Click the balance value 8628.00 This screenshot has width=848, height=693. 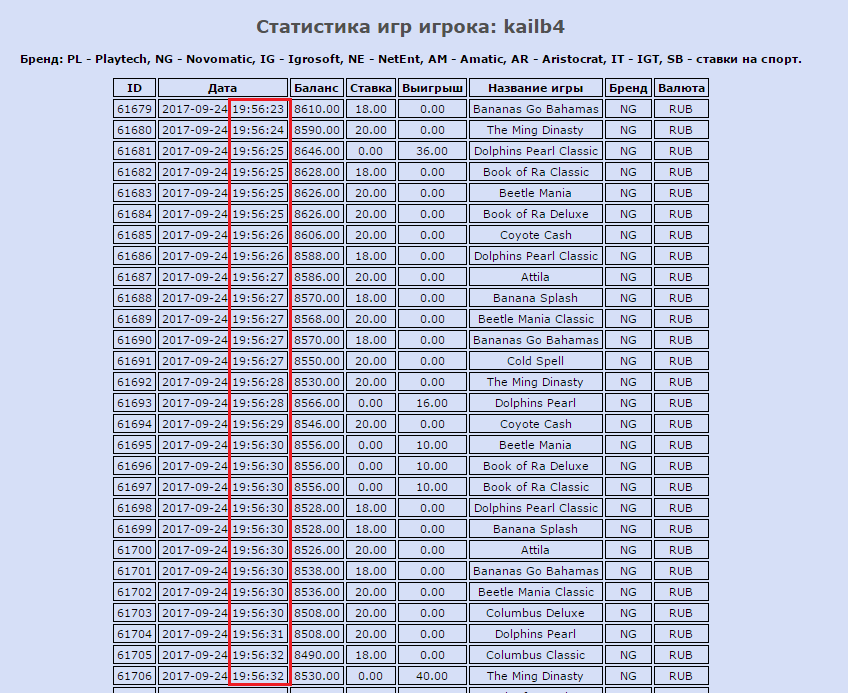[317, 172]
